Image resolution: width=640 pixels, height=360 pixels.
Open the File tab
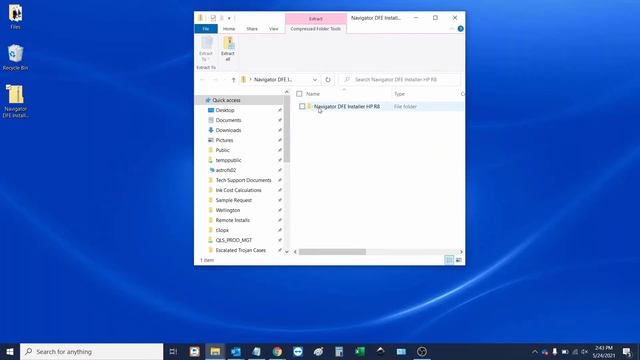point(206,29)
